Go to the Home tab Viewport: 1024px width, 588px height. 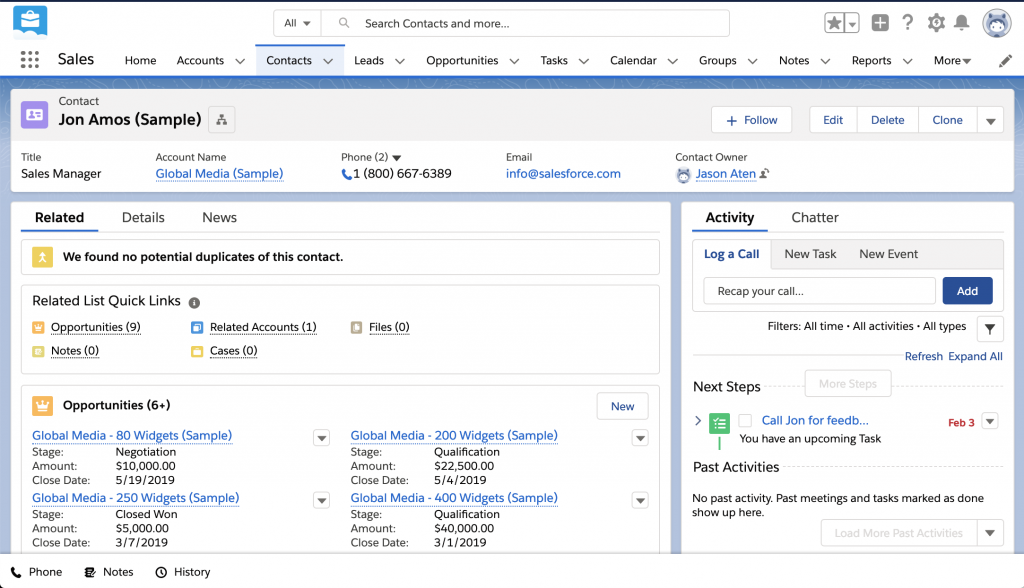click(x=140, y=60)
